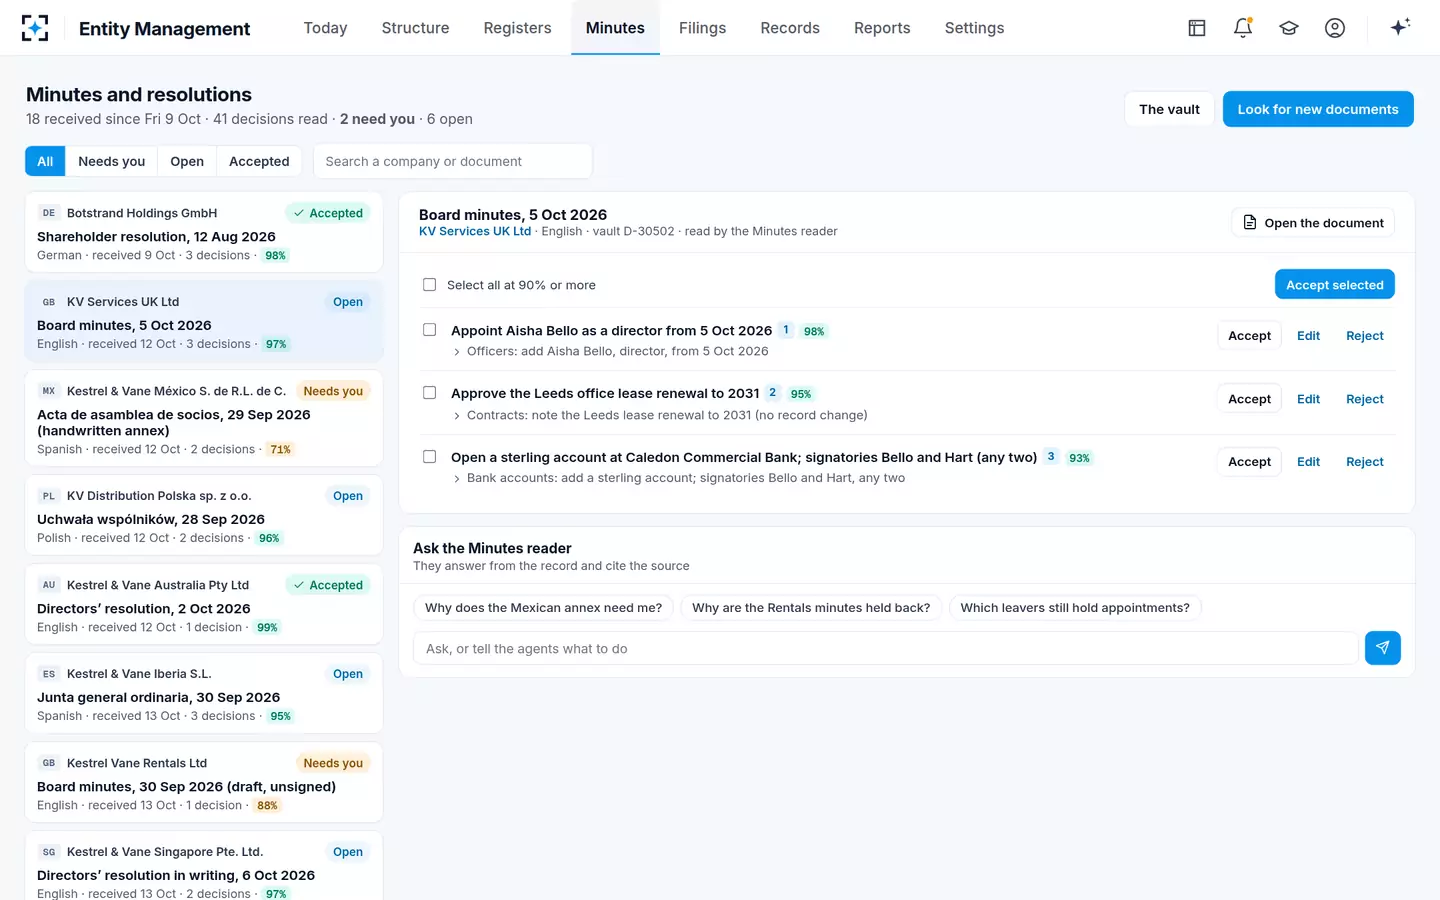Click Accept selected
The width and height of the screenshot is (1440, 900).
pos(1334,285)
